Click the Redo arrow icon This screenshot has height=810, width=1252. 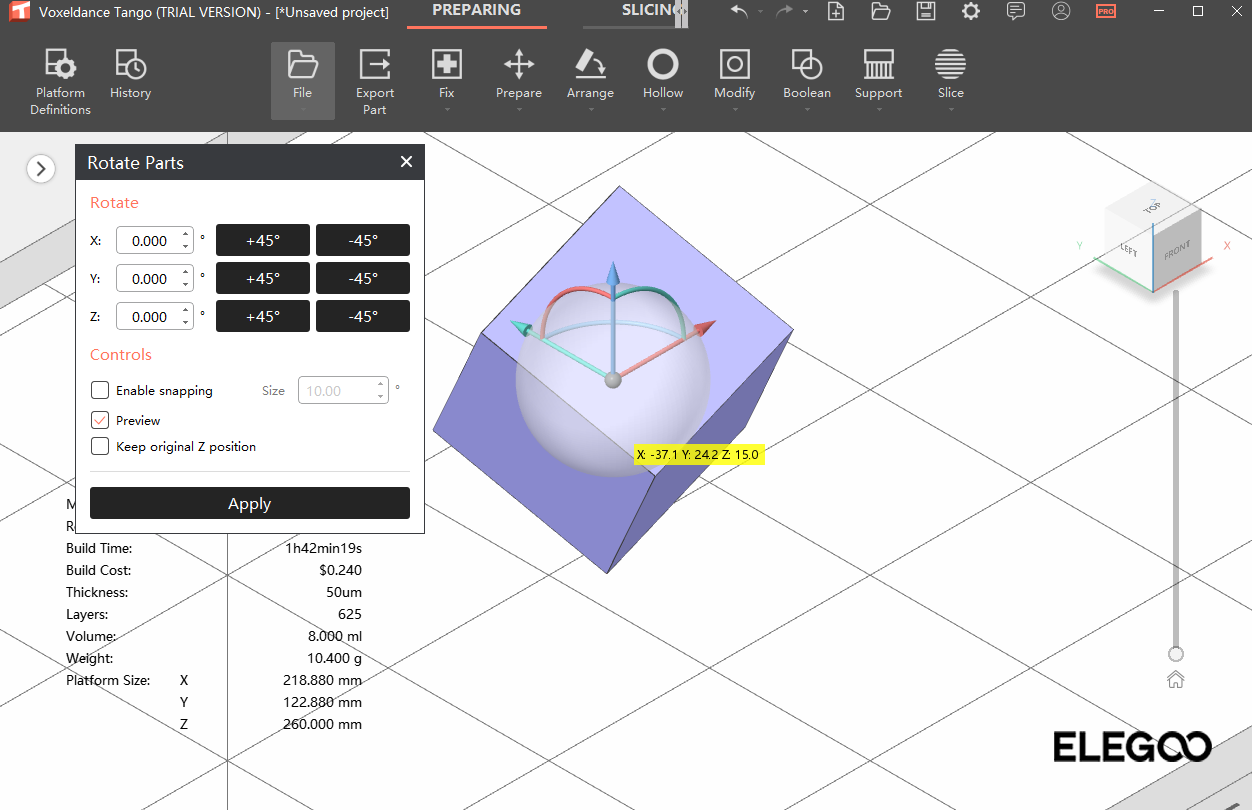pos(785,12)
